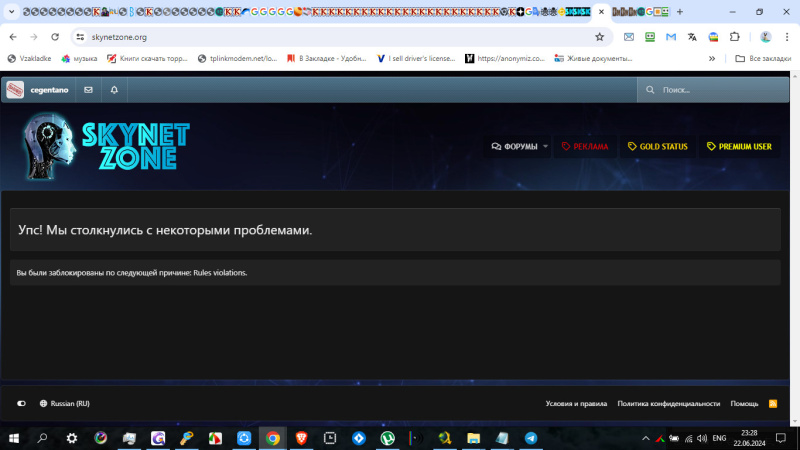Viewport: 800px width, 450px height.
Task: Add a new tab with the plus button
Action: click(x=680, y=12)
